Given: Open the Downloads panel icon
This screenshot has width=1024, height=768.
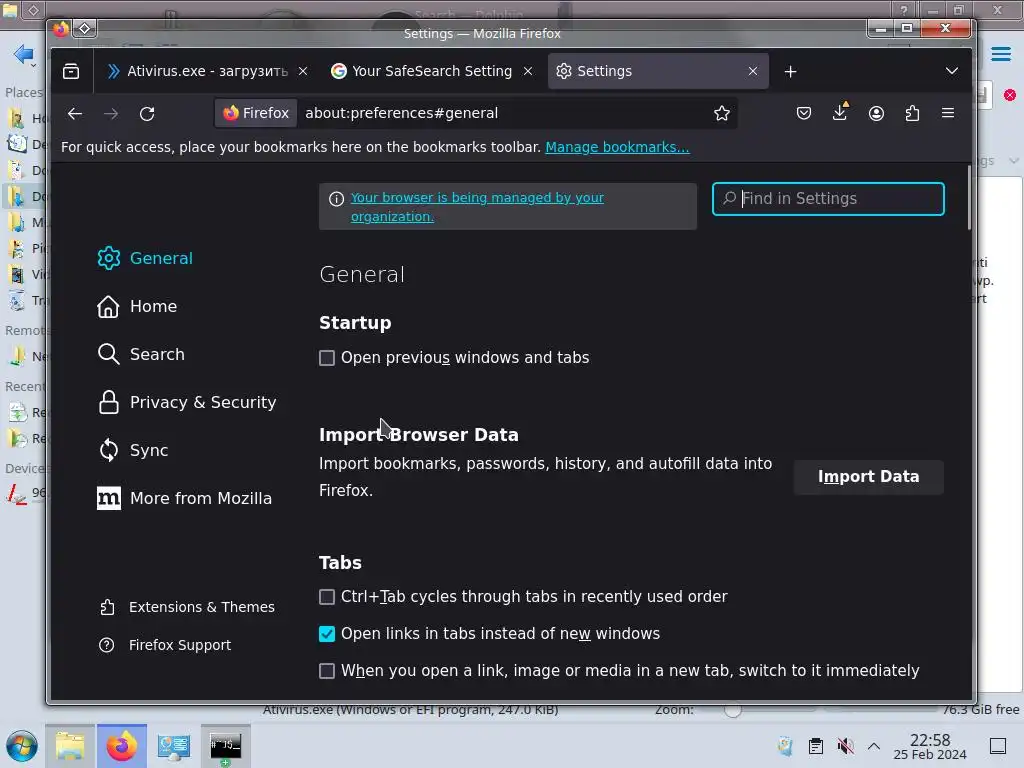Looking at the screenshot, I should point(840,112).
